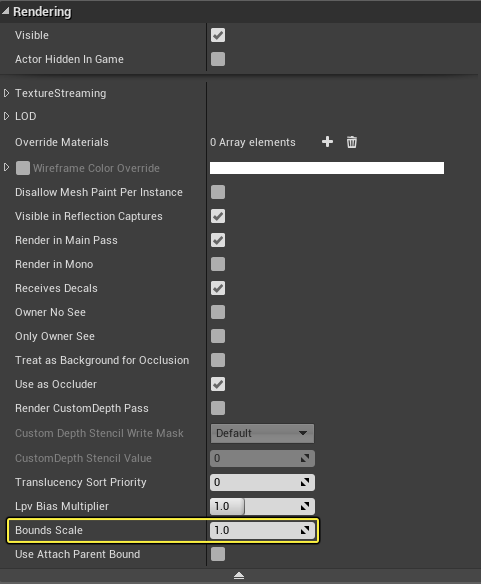Click spin arrow in CustomDepth Stencil Value field
This screenshot has width=481, height=584.
(x=305, y=458)
